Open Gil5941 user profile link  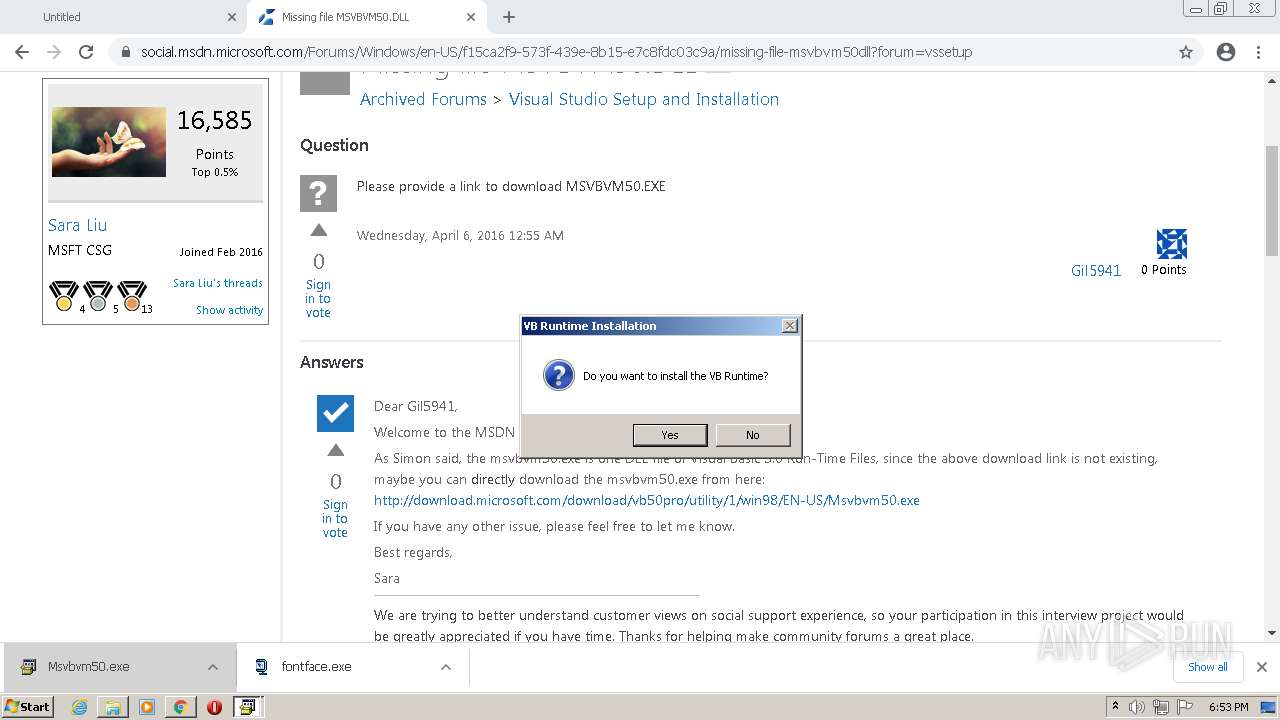[1096, 270]
